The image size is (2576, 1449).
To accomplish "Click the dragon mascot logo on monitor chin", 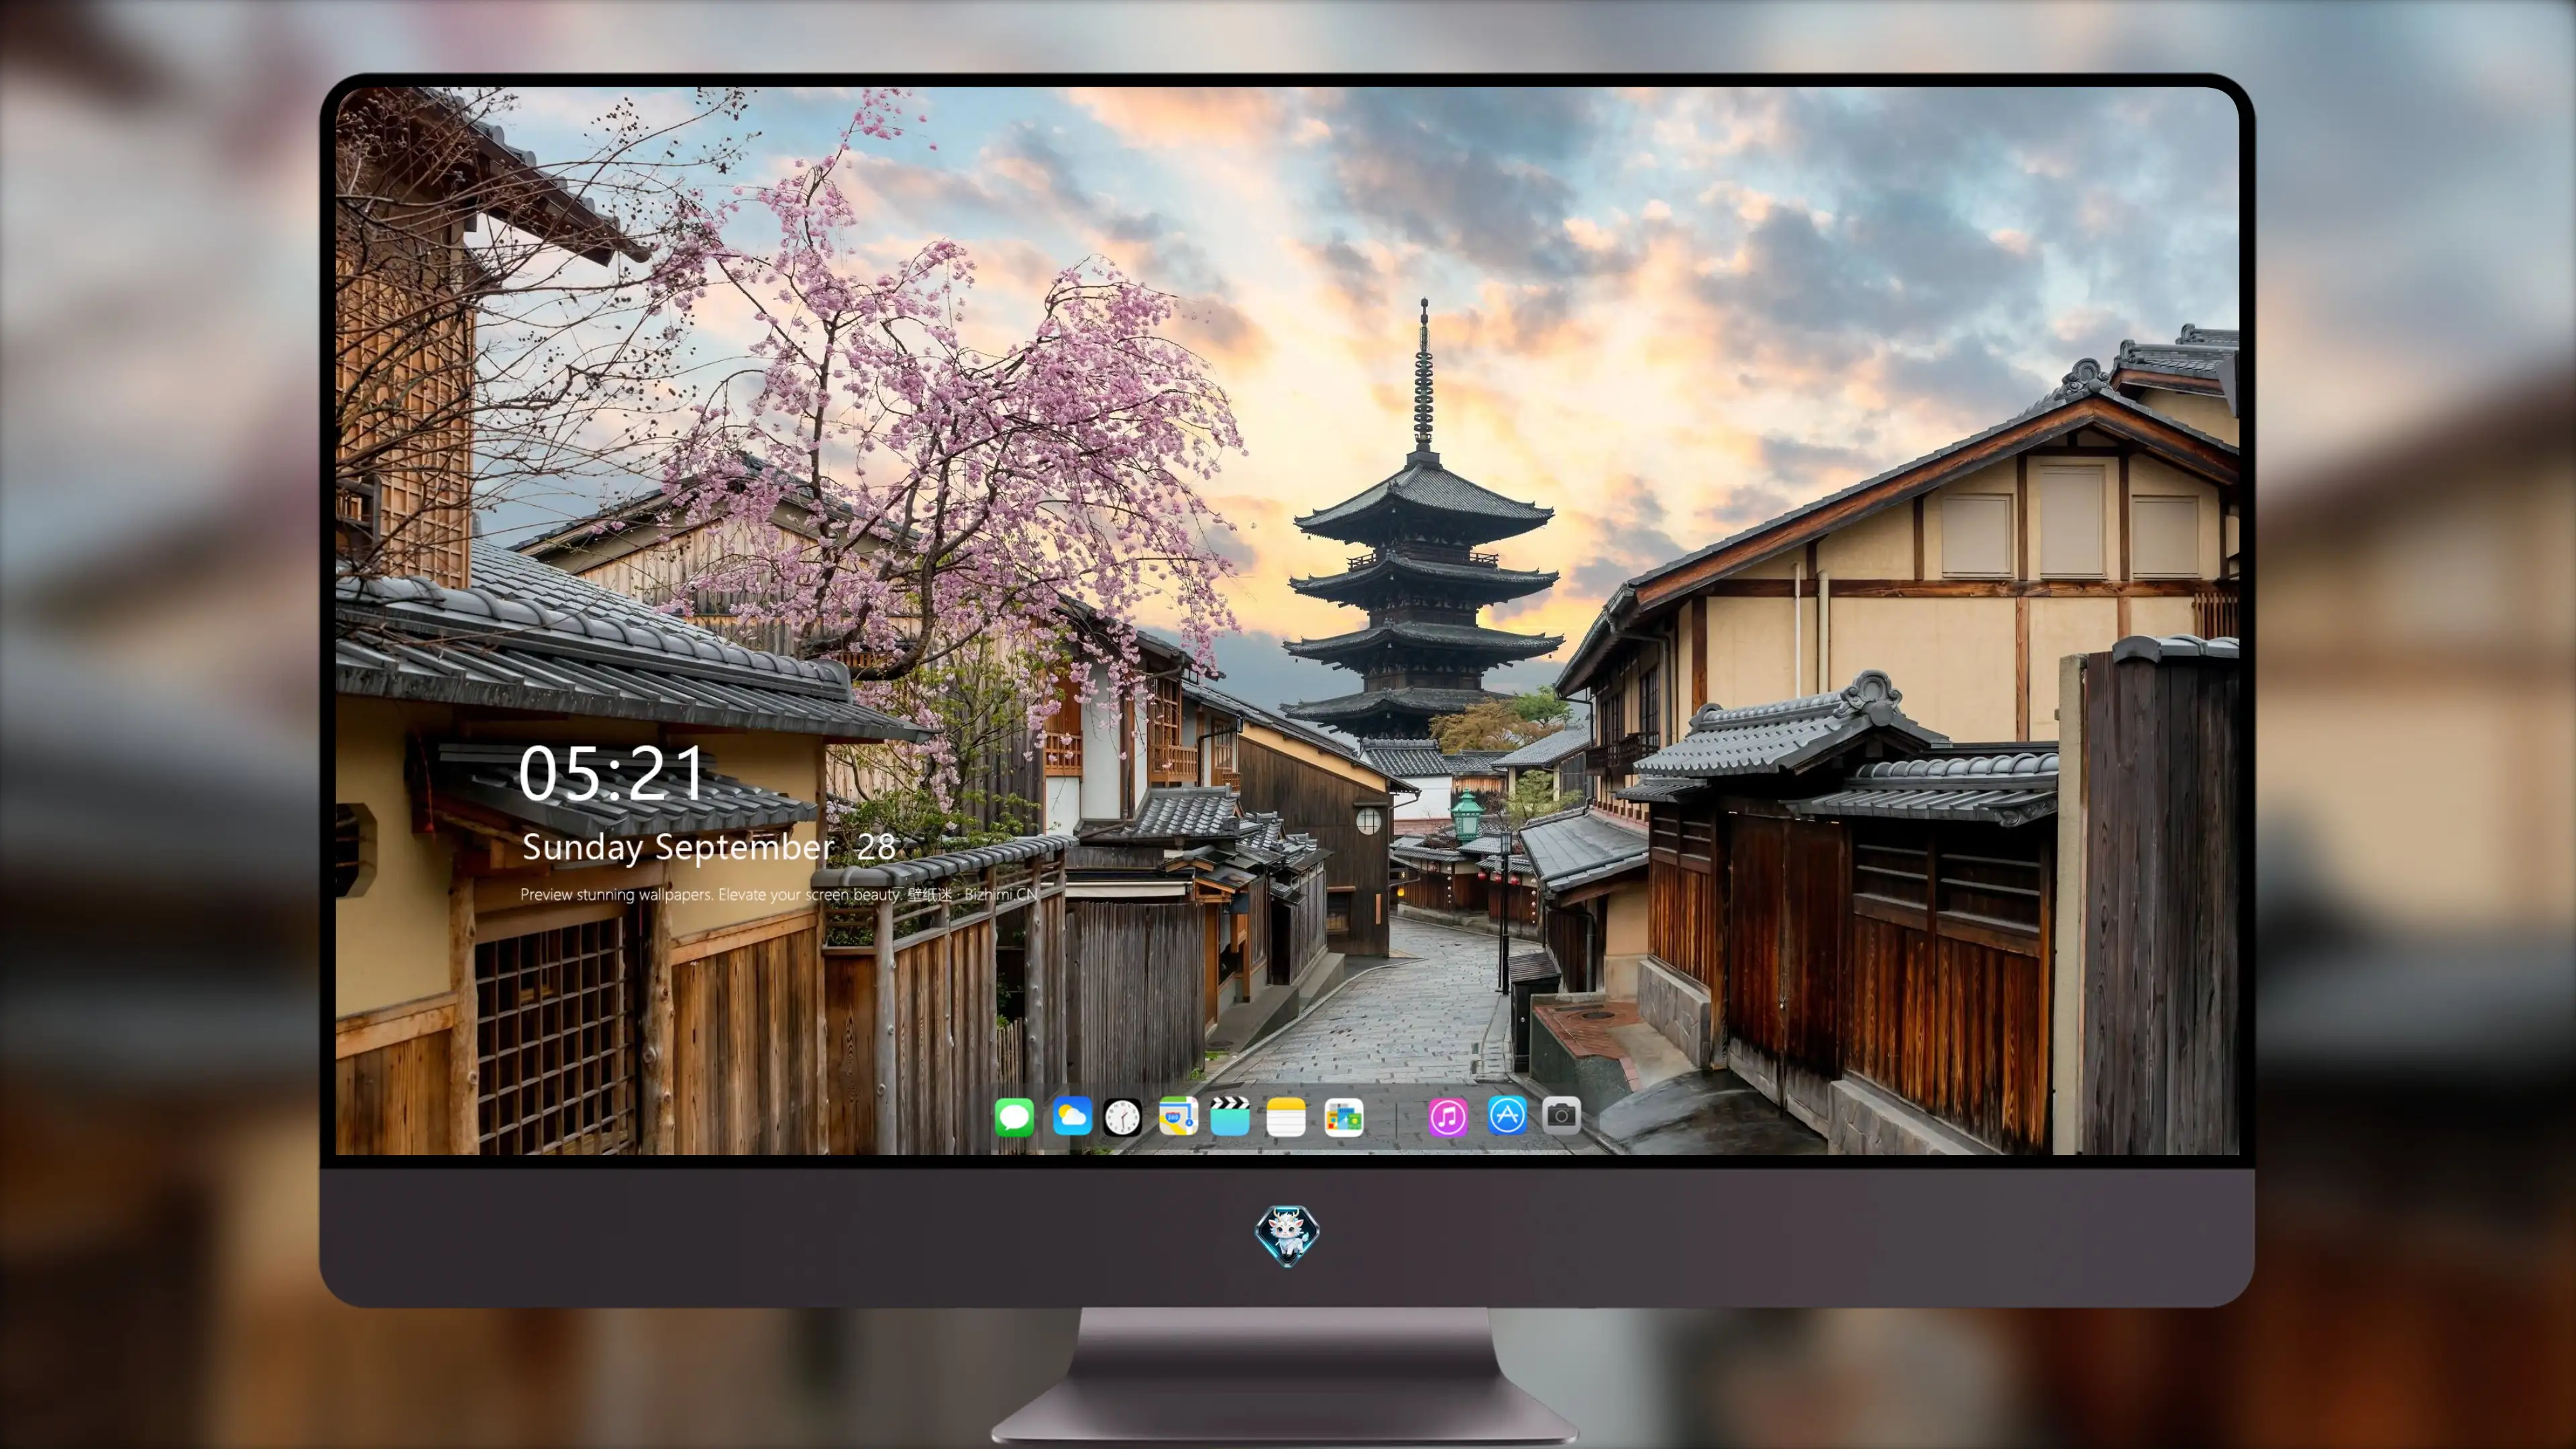I will [x=1287, y=1235].
